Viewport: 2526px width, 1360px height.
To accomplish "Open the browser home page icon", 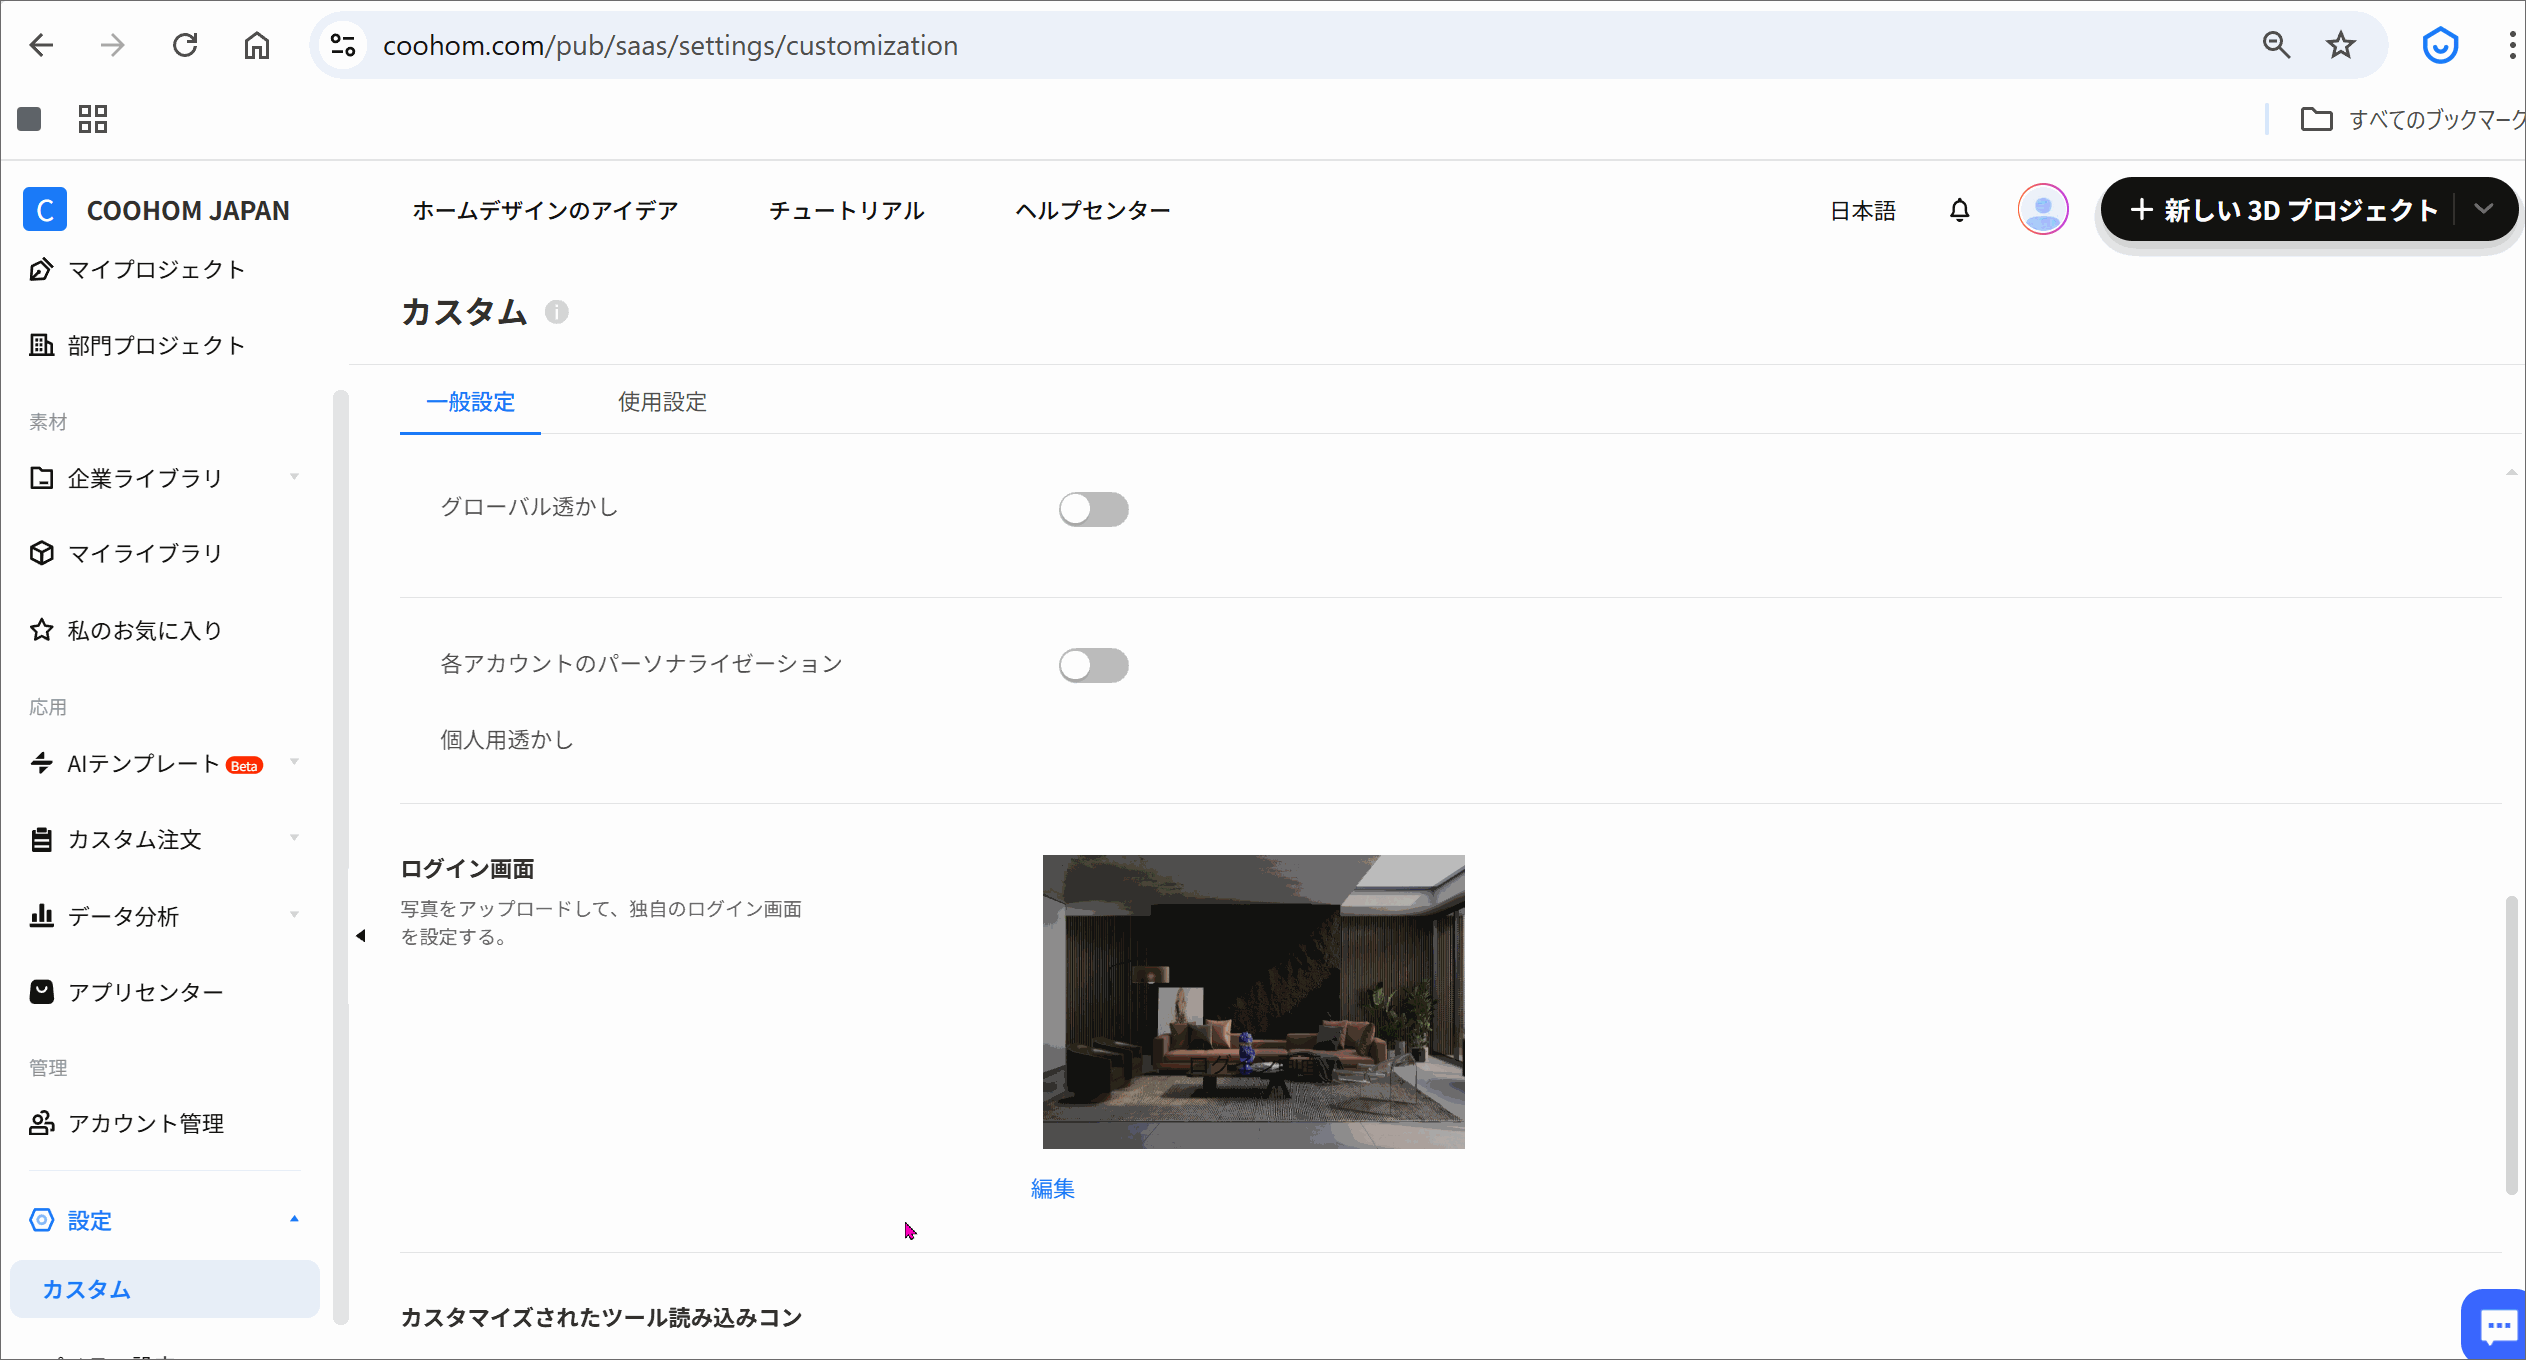I will pyautogui.click(x=257, y=45).
